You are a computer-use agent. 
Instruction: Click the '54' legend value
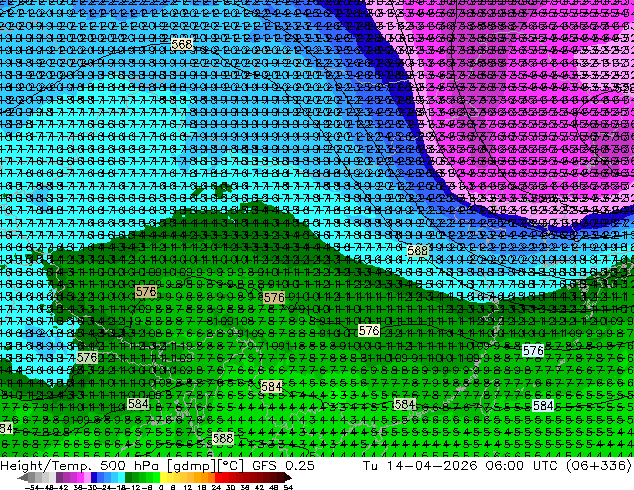click(288, 488)
